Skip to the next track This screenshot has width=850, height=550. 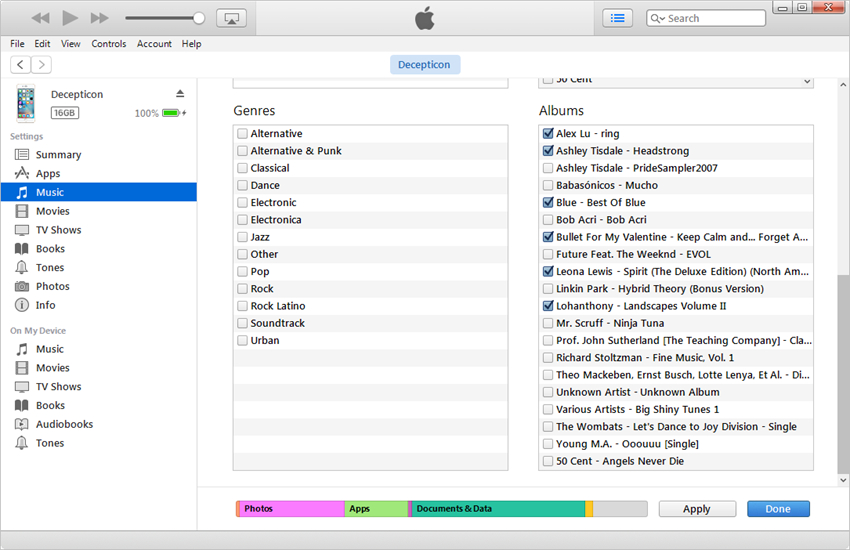click(99, 18)
